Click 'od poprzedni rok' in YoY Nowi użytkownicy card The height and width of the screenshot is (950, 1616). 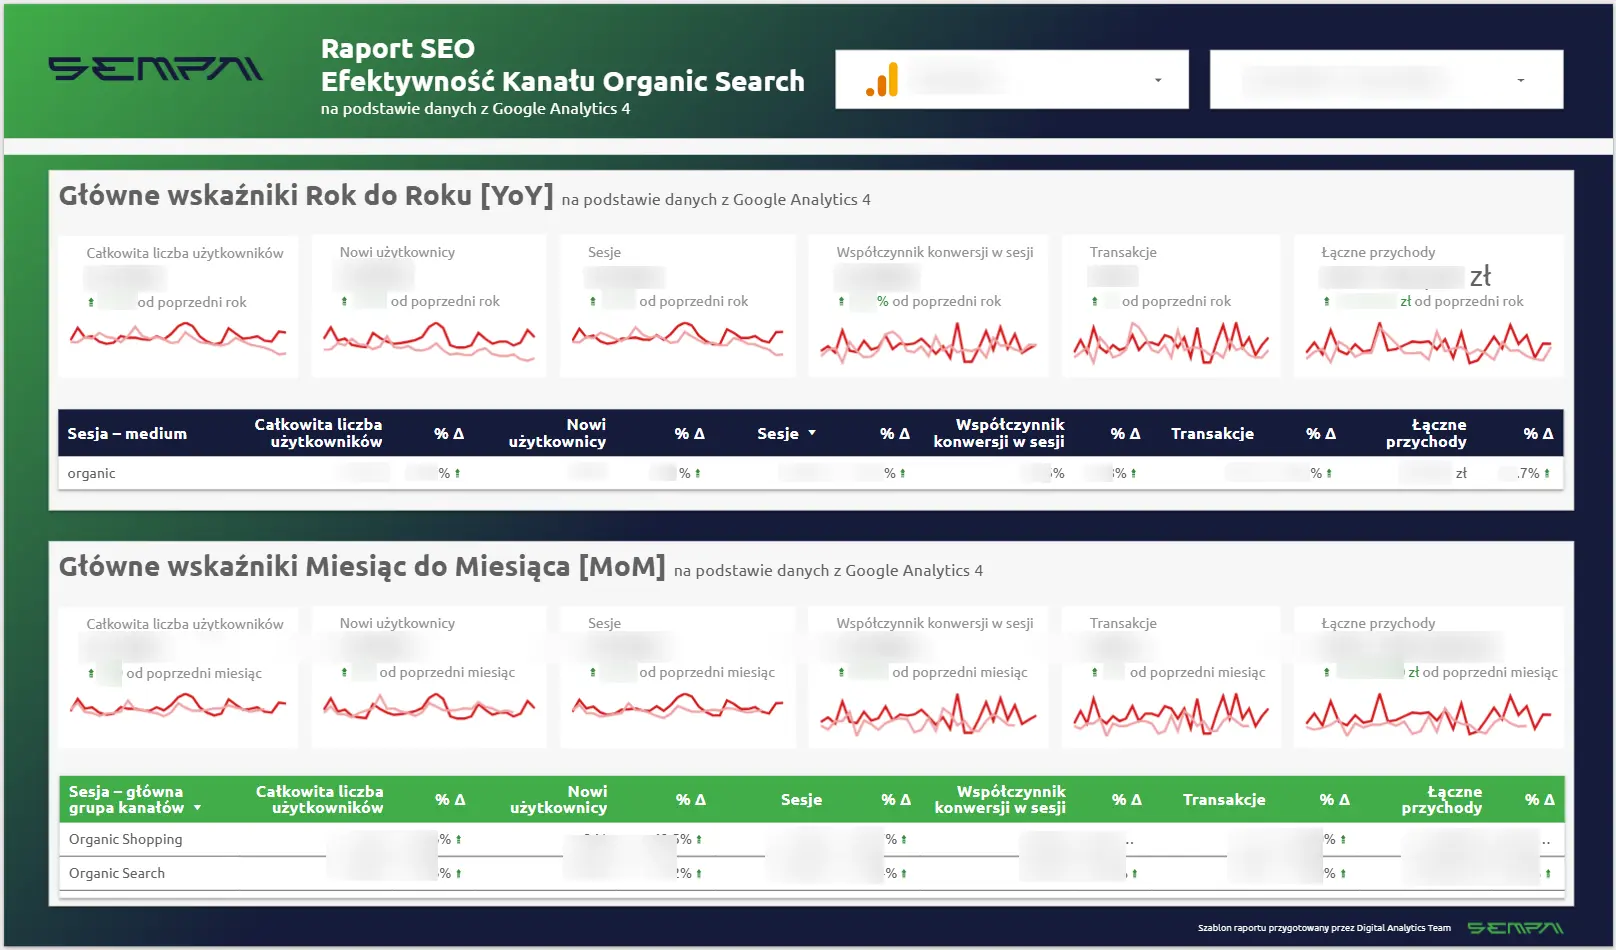coord(445,301)
